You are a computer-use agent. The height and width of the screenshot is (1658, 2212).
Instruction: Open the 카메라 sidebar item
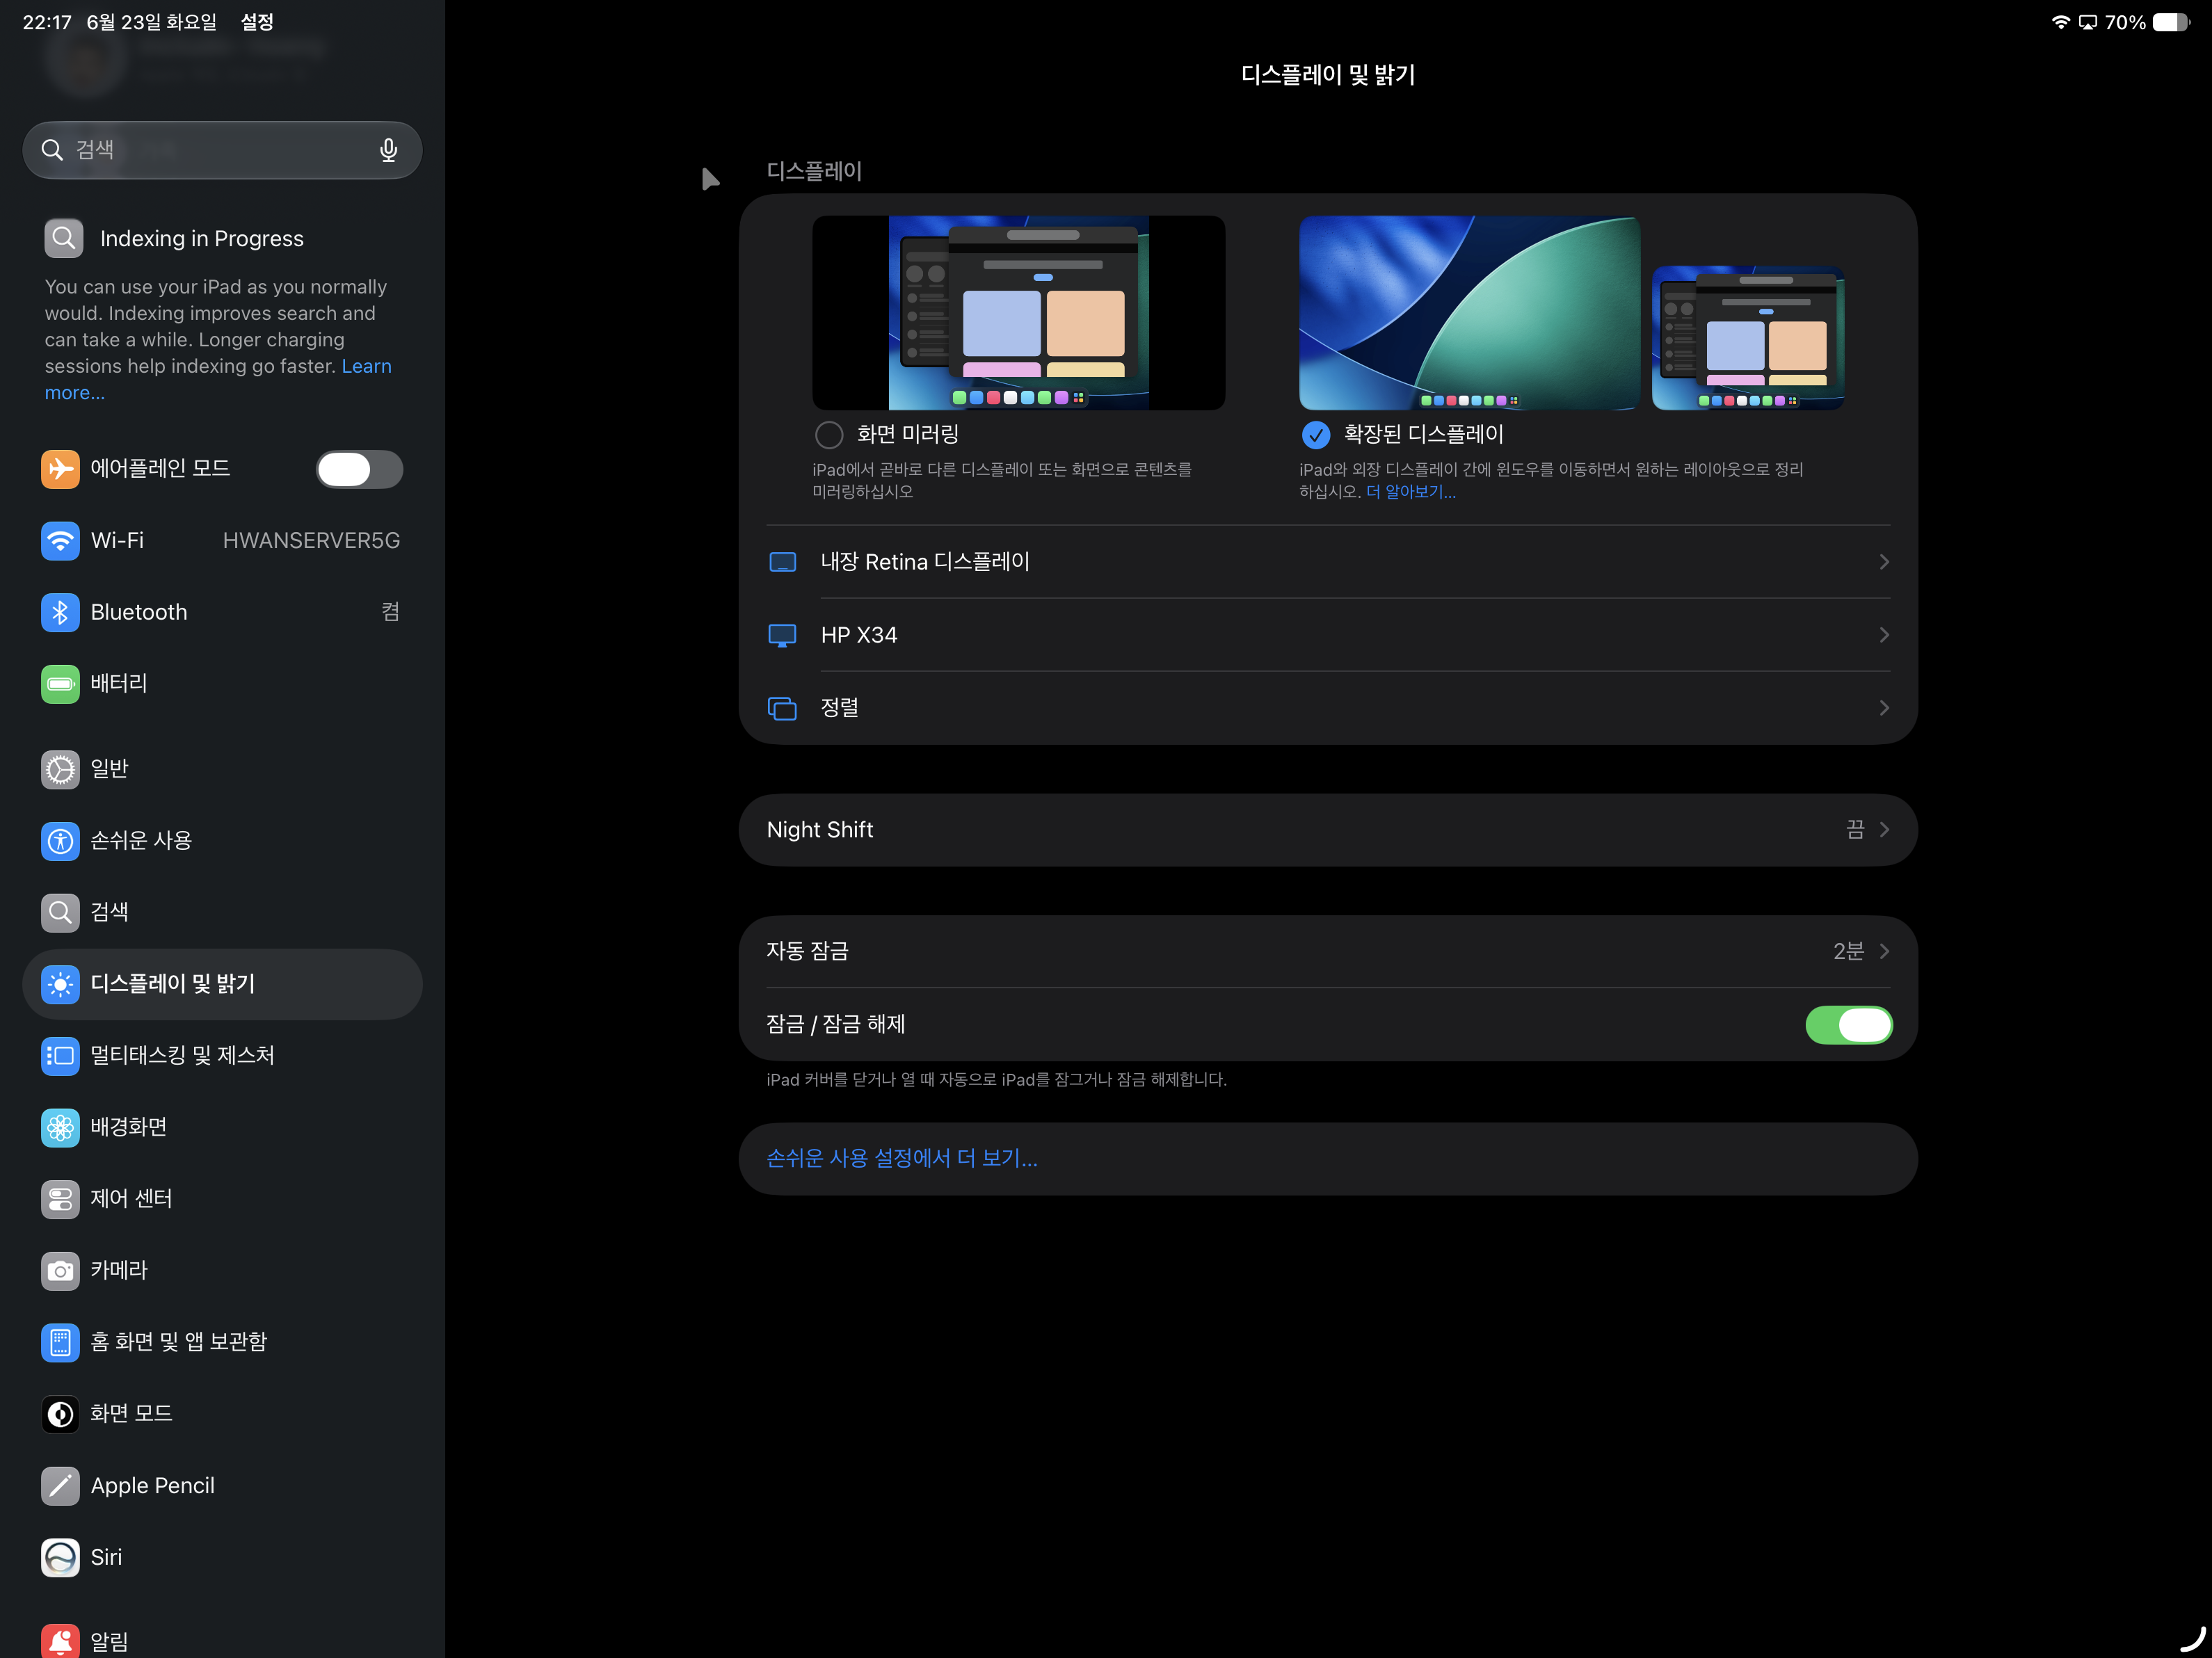pyautogui.click(x=222, y=1271)
